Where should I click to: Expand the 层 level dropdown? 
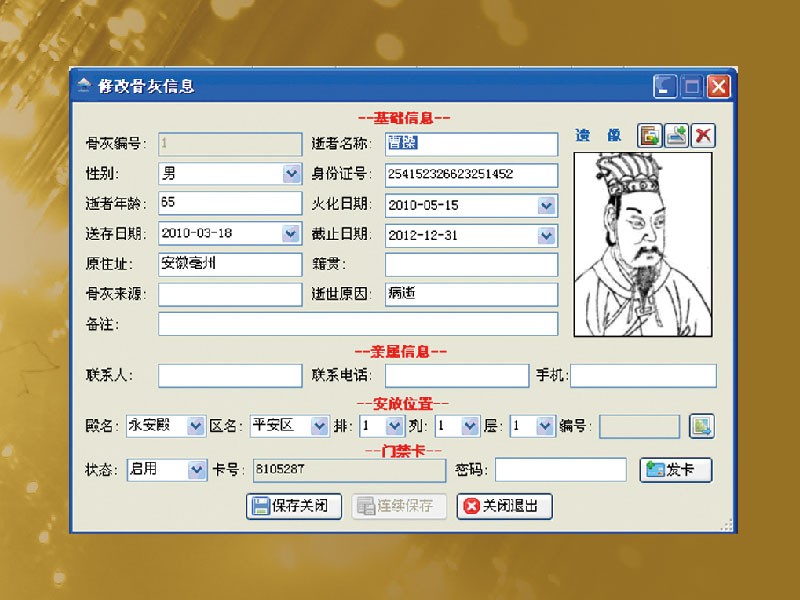click(545, 426)
